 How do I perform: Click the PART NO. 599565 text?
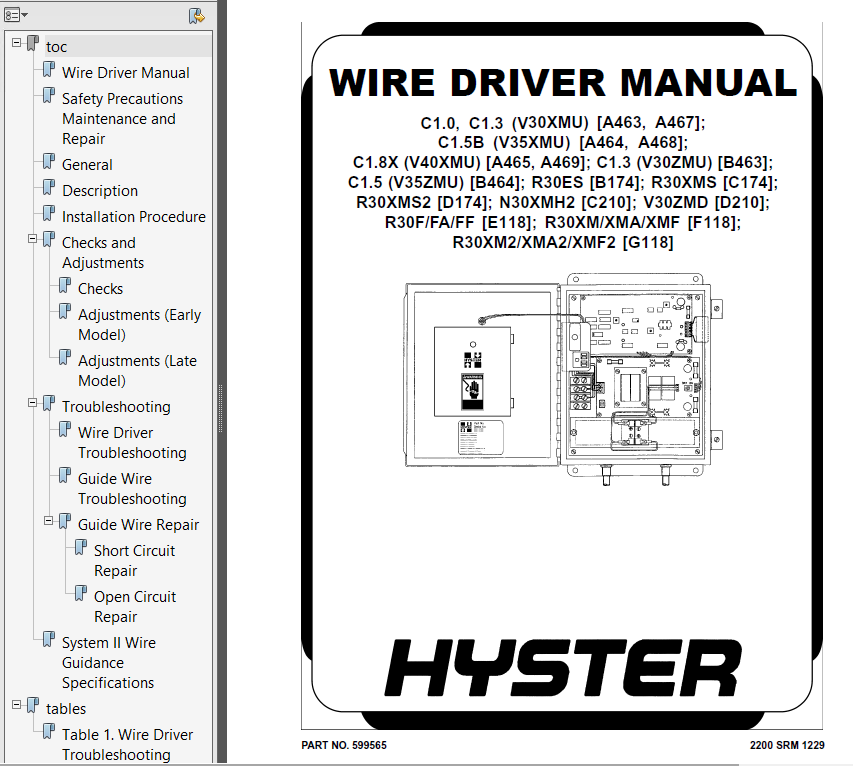[x=344, y=745]
